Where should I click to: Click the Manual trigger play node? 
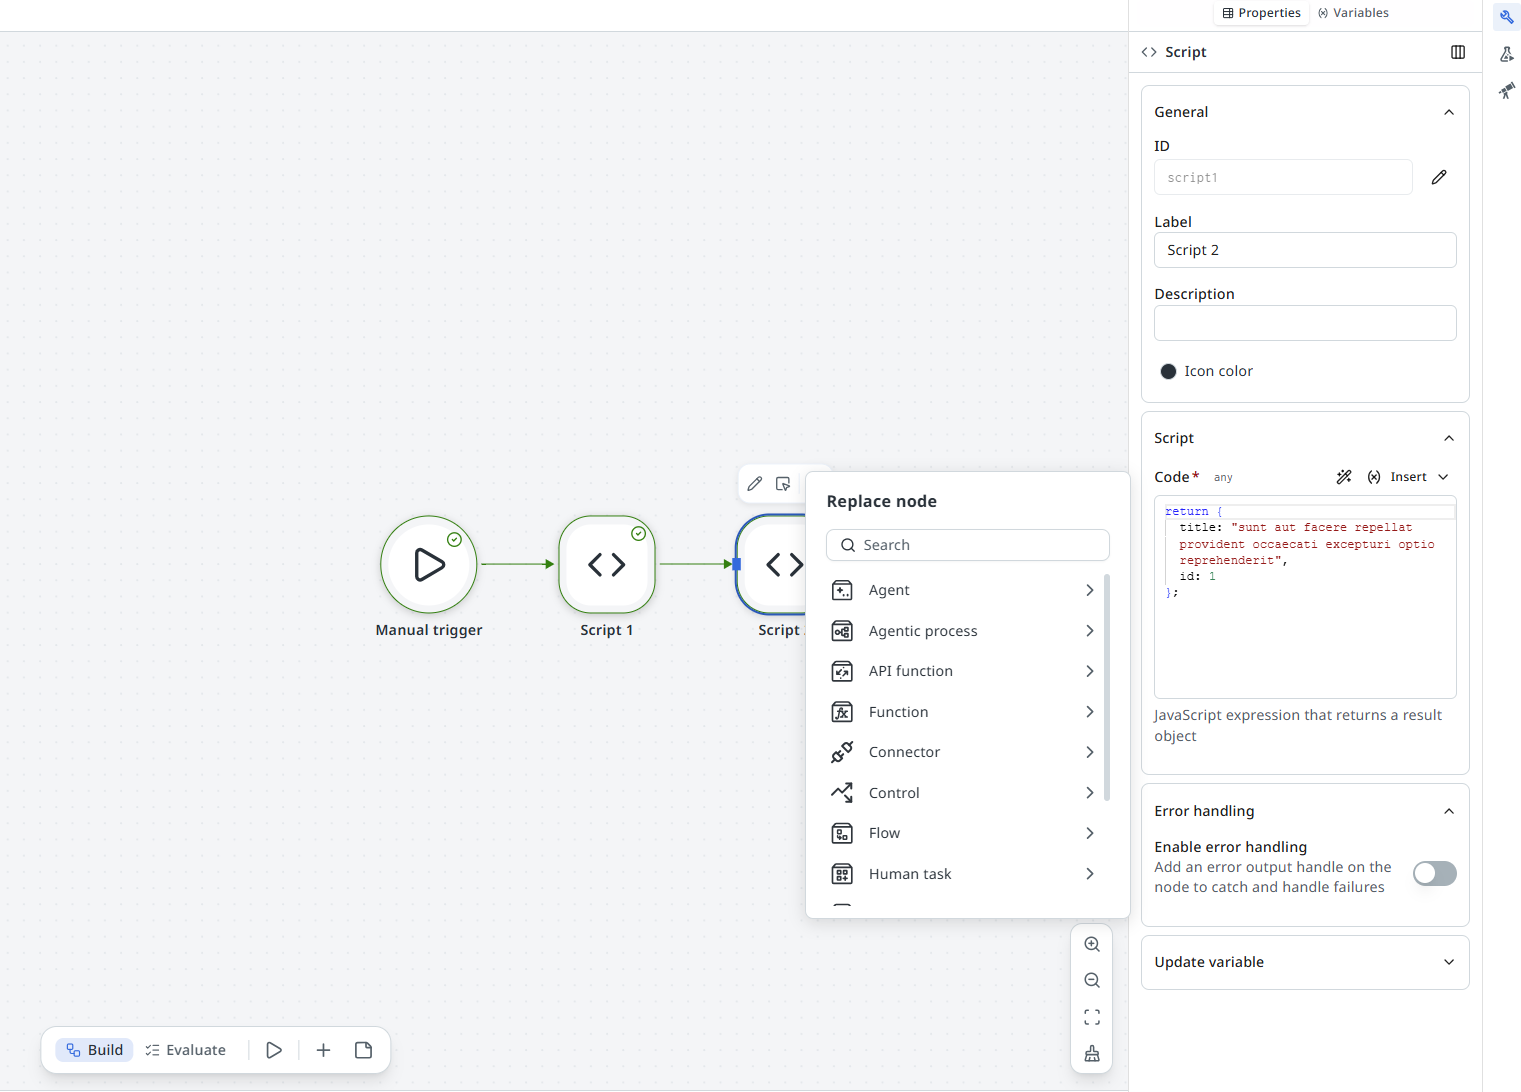(x=429, y=564)
